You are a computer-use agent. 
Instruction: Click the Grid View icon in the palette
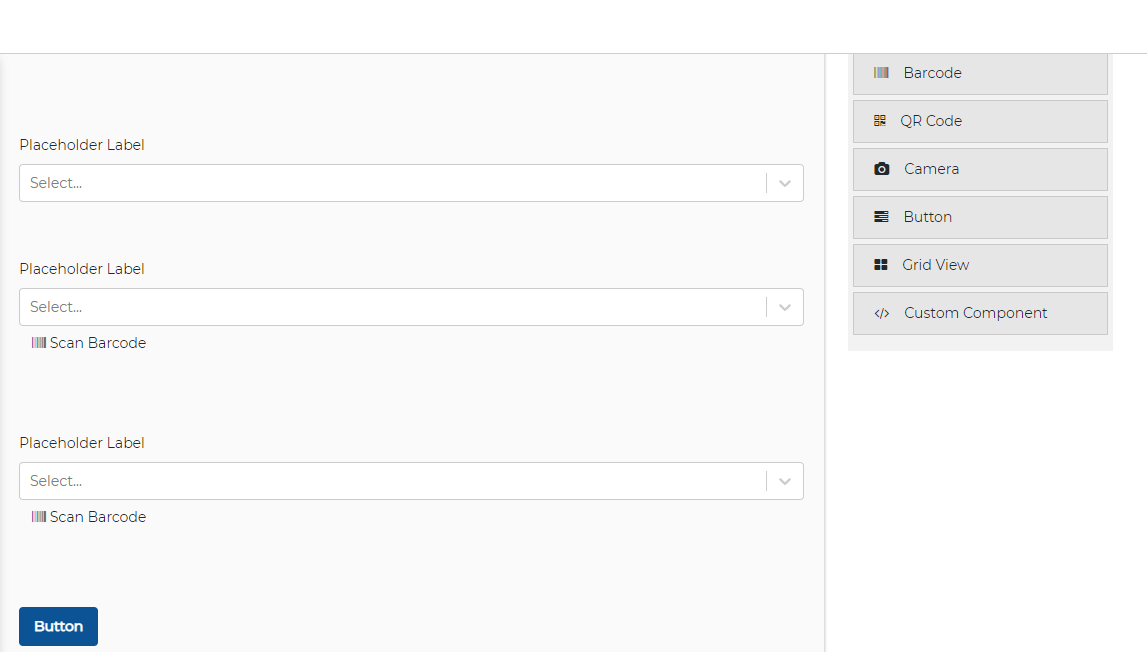881,265
